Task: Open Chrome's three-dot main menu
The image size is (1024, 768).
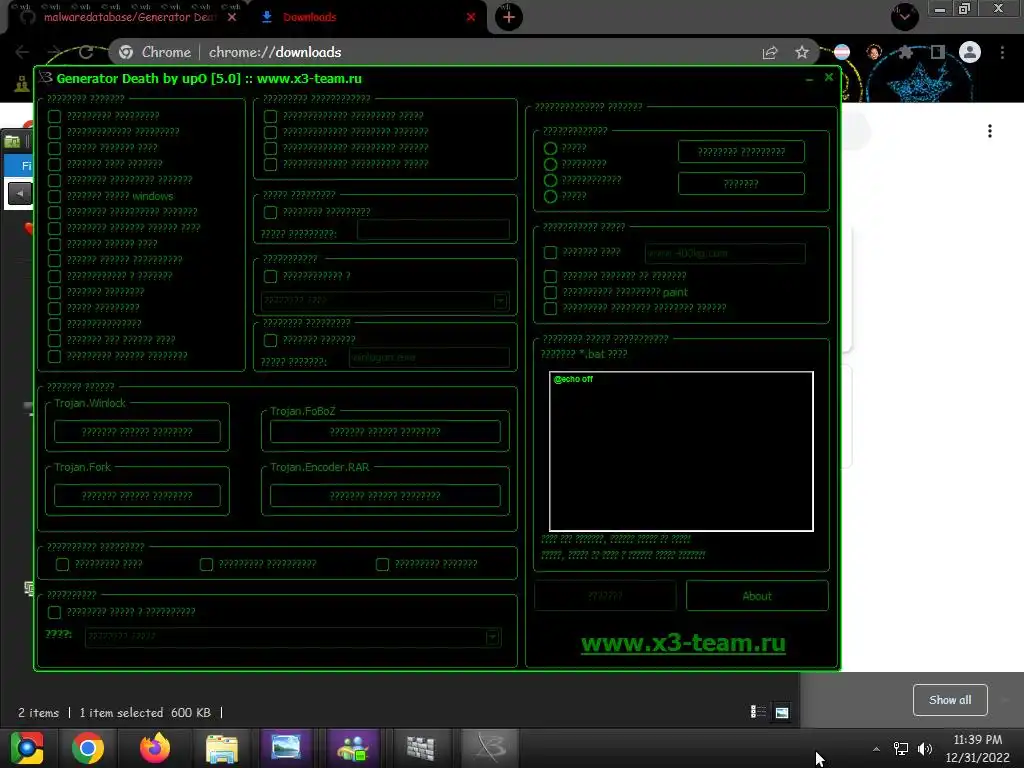Action: tap(1002, 52)
